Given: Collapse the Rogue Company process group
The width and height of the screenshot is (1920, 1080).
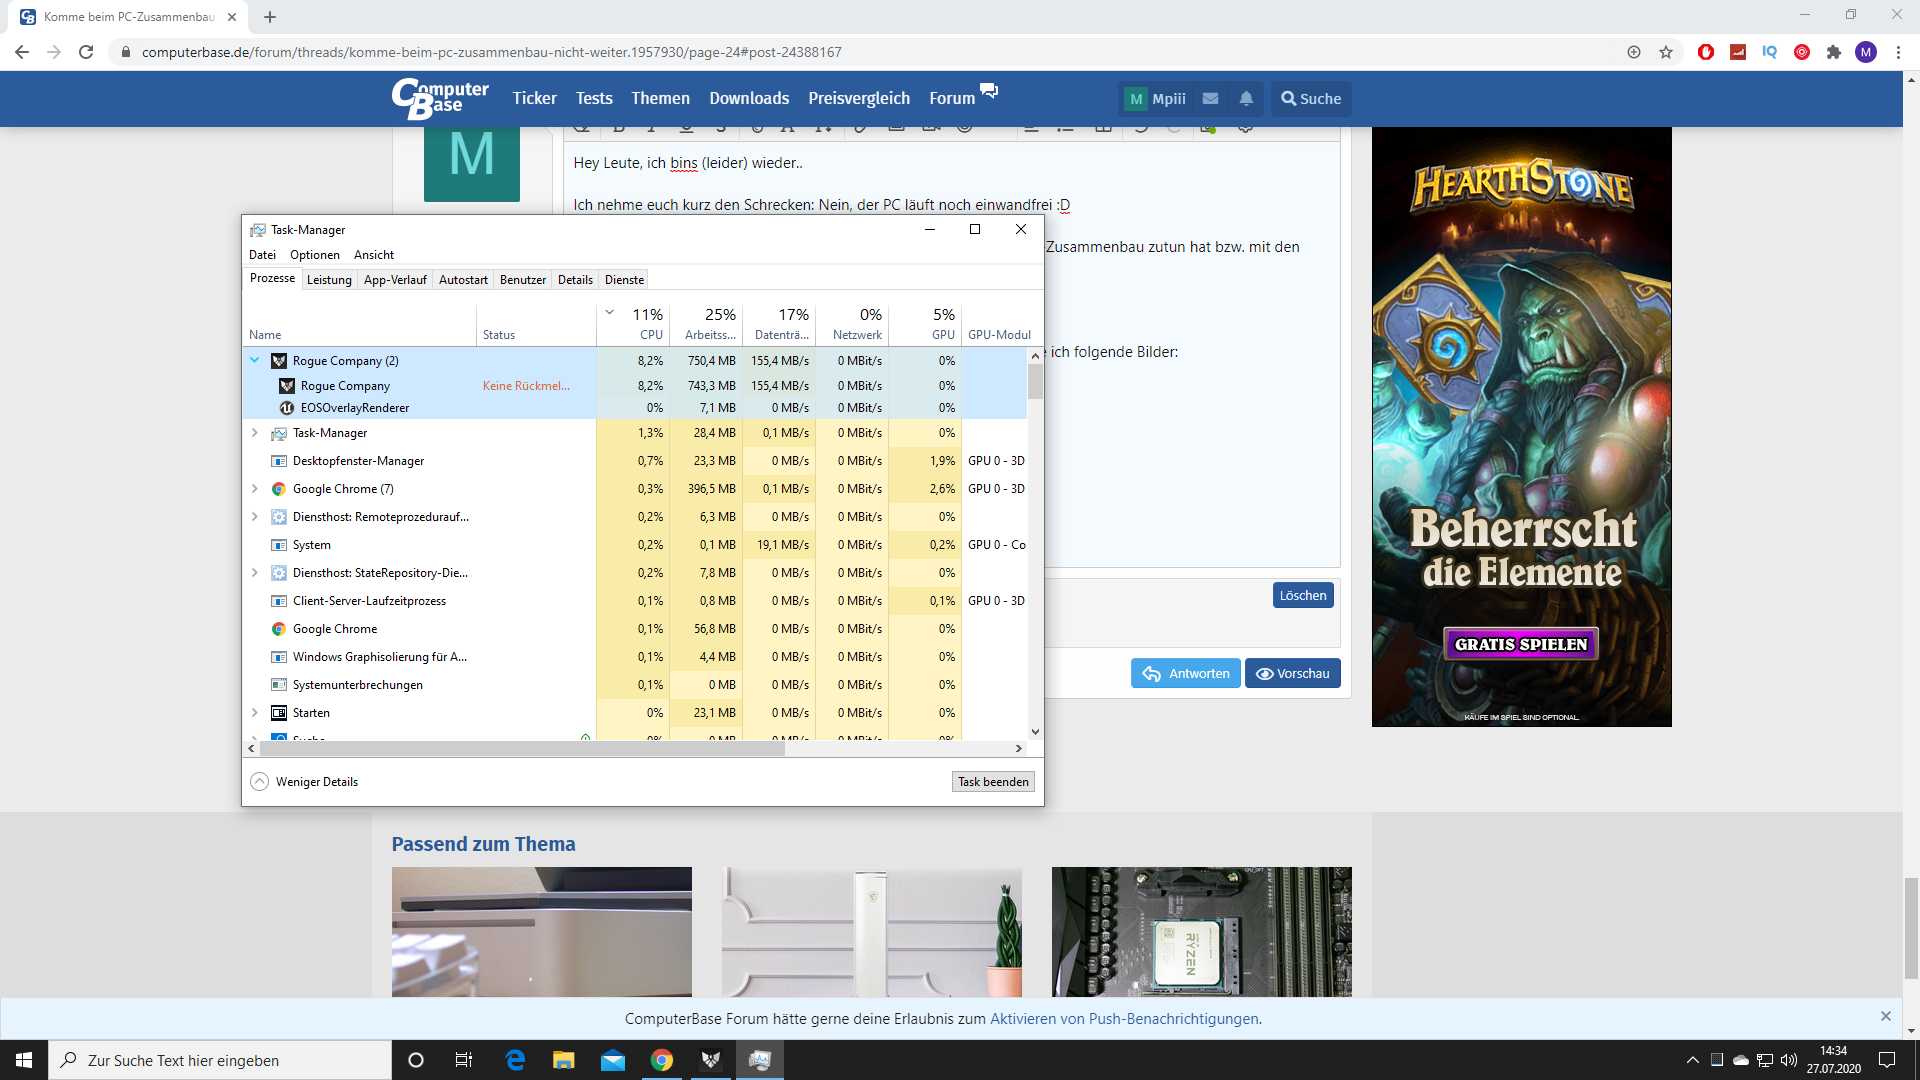Looking at the screenshot, I should tap(255, 360).
